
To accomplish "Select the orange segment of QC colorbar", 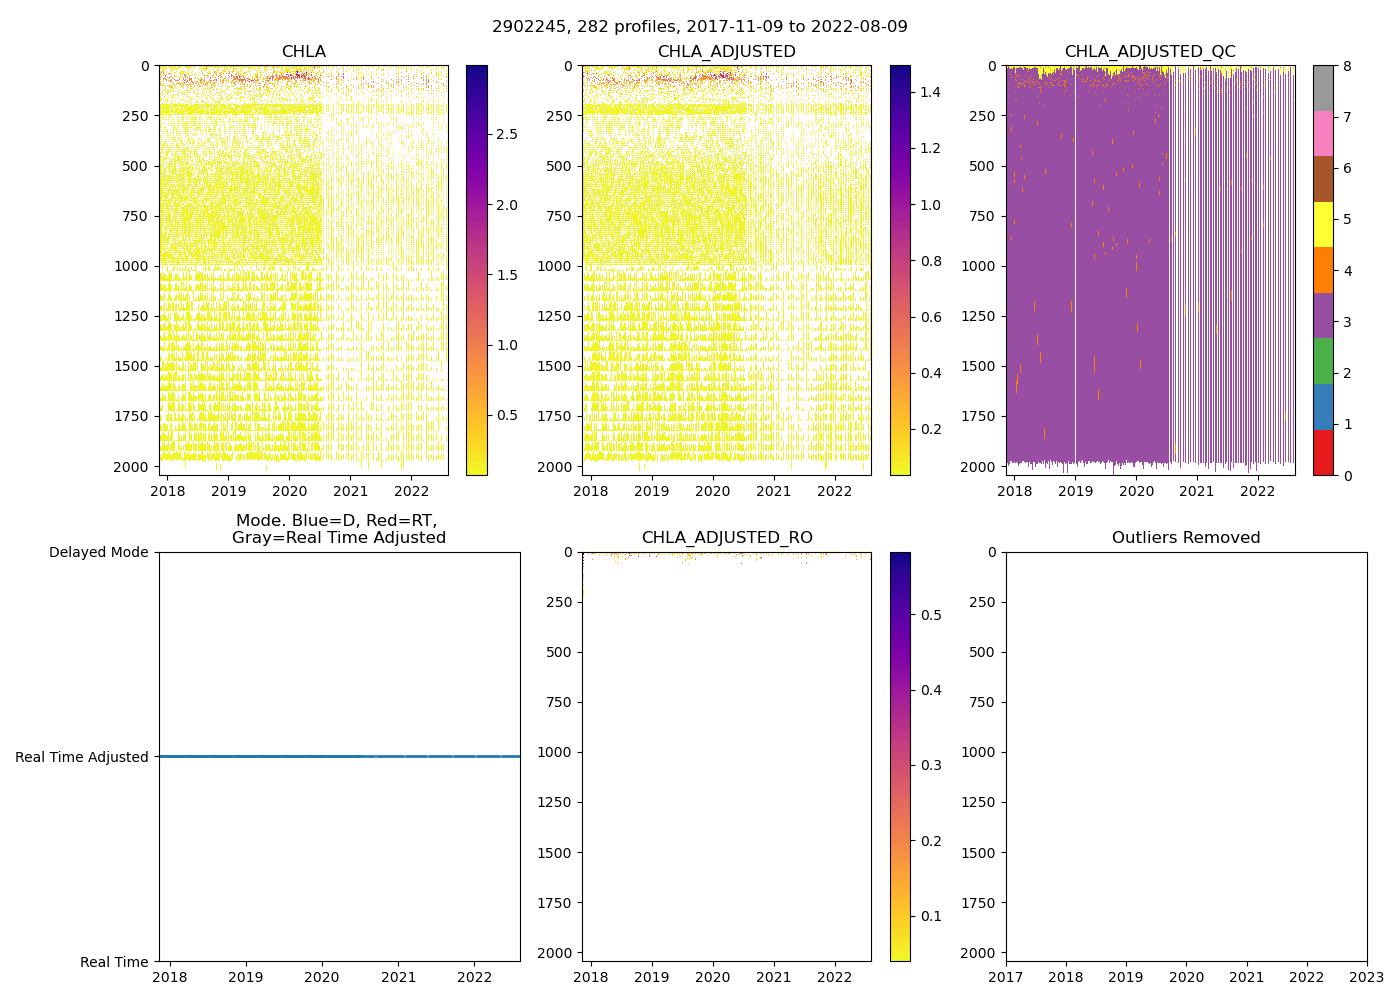I will tap(1323, 270).
